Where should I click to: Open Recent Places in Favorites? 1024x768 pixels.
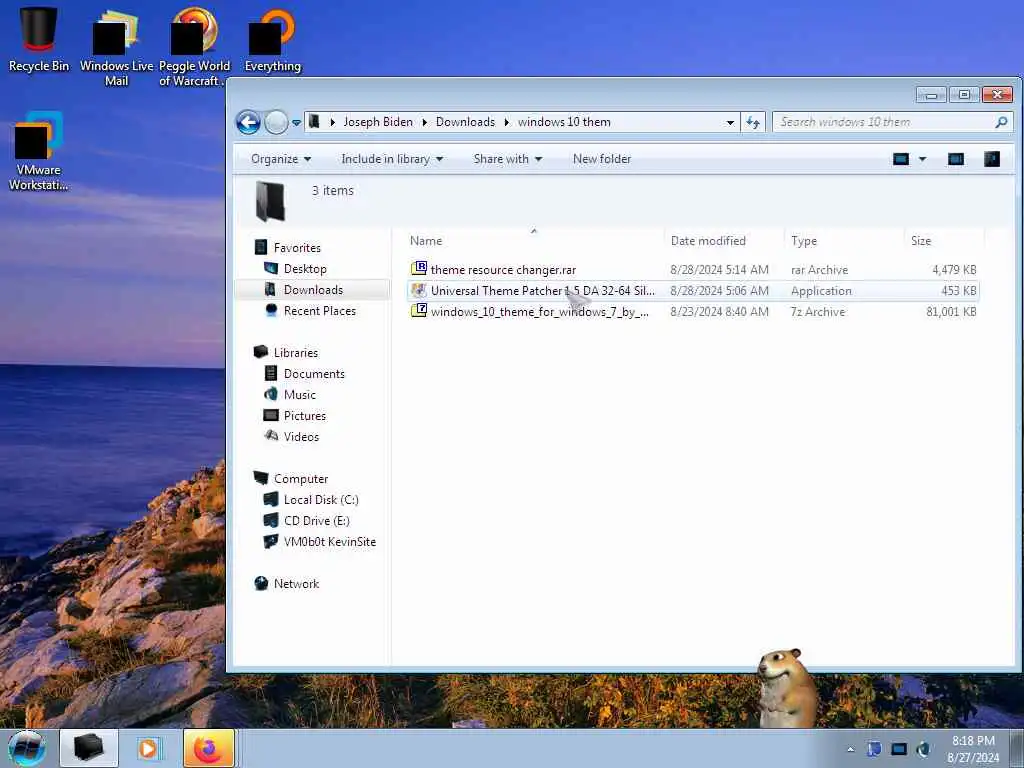click(x=320, y=311)
